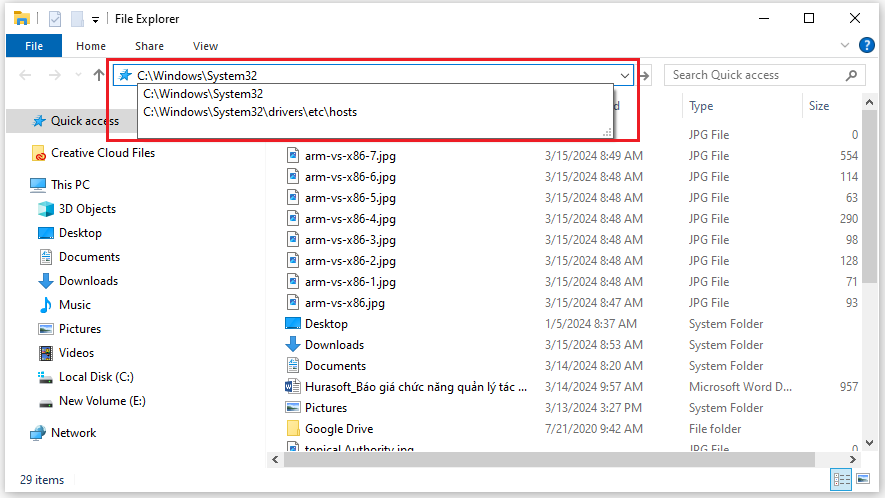
Task: Open the Customize Quick Access Toolbar dropdown
Action: coord(95,20)
